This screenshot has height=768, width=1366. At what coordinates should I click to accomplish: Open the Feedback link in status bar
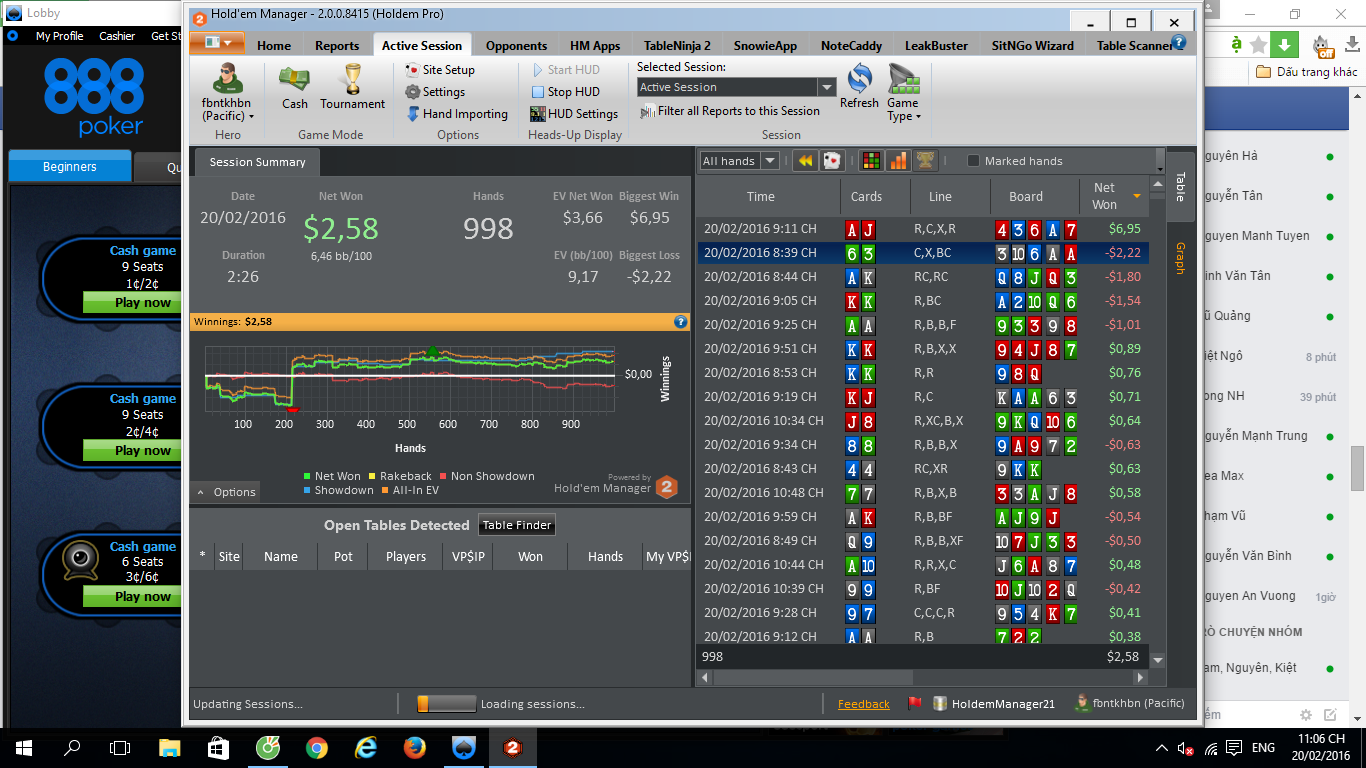863,704
